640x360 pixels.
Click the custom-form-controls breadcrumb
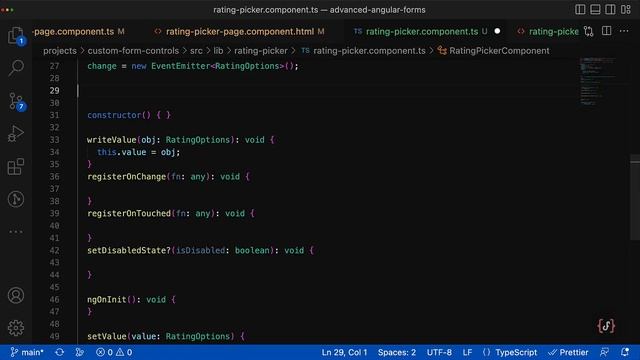point(133,51)
